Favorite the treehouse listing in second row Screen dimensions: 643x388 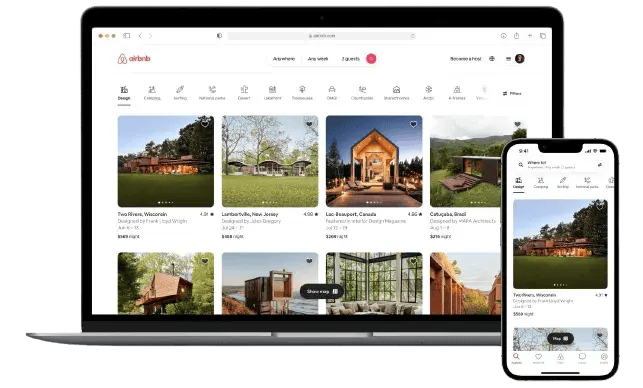click(205, 261)
